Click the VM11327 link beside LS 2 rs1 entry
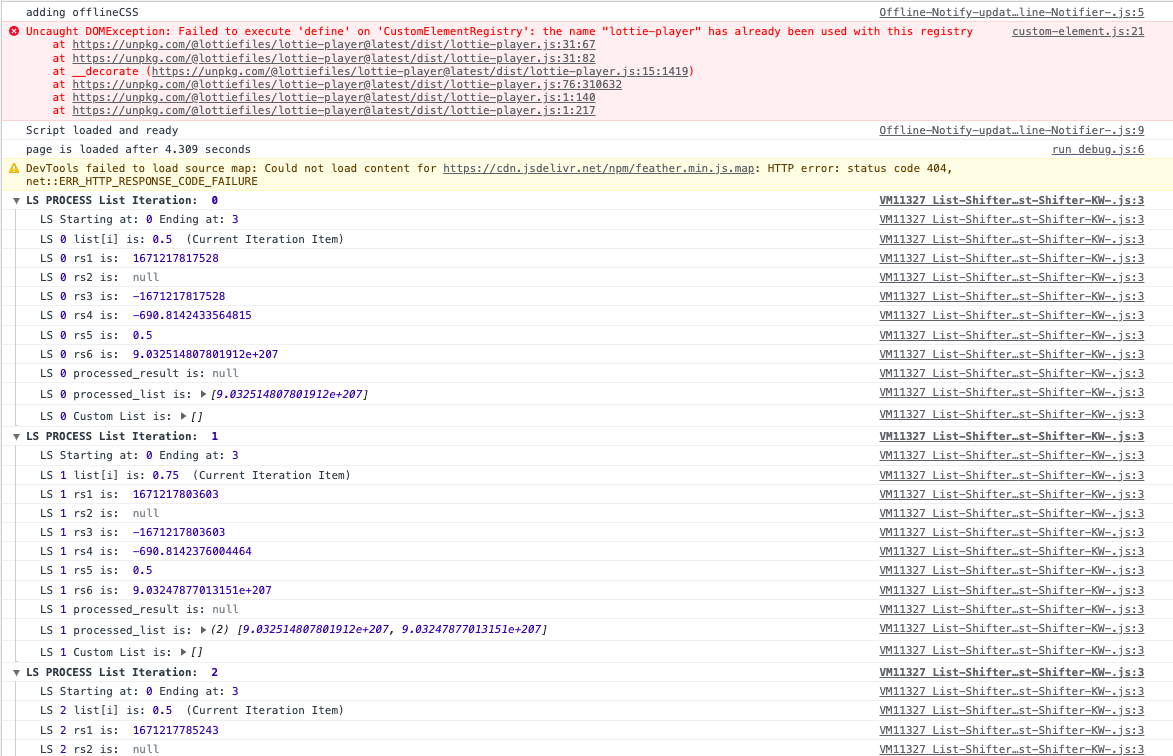The width and height of the screenshot is (1173, 756). (x=1011, y=729)
